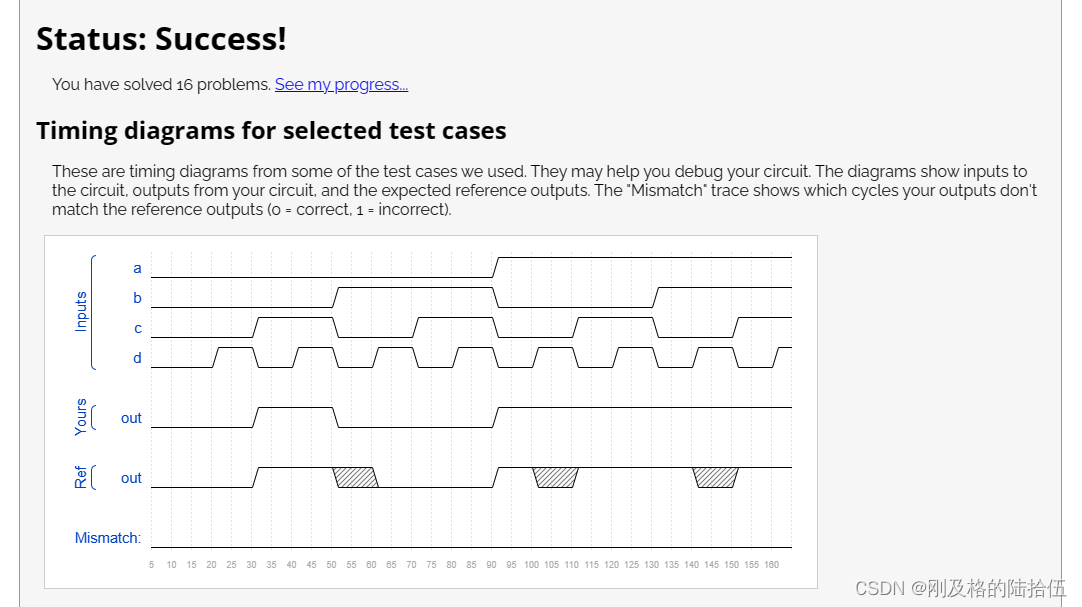The width and height of the screenshot is (1082, 607).
Task: Click the Status: Success! heading
Action: [161, 39]
